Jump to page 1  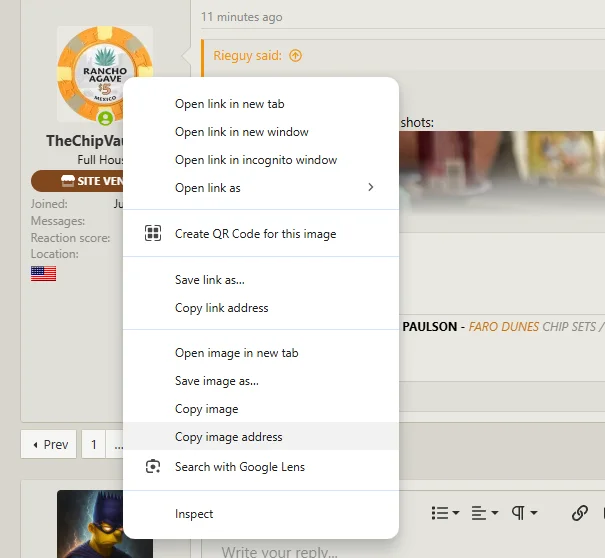pyautogui.click(x=93, y=444)
